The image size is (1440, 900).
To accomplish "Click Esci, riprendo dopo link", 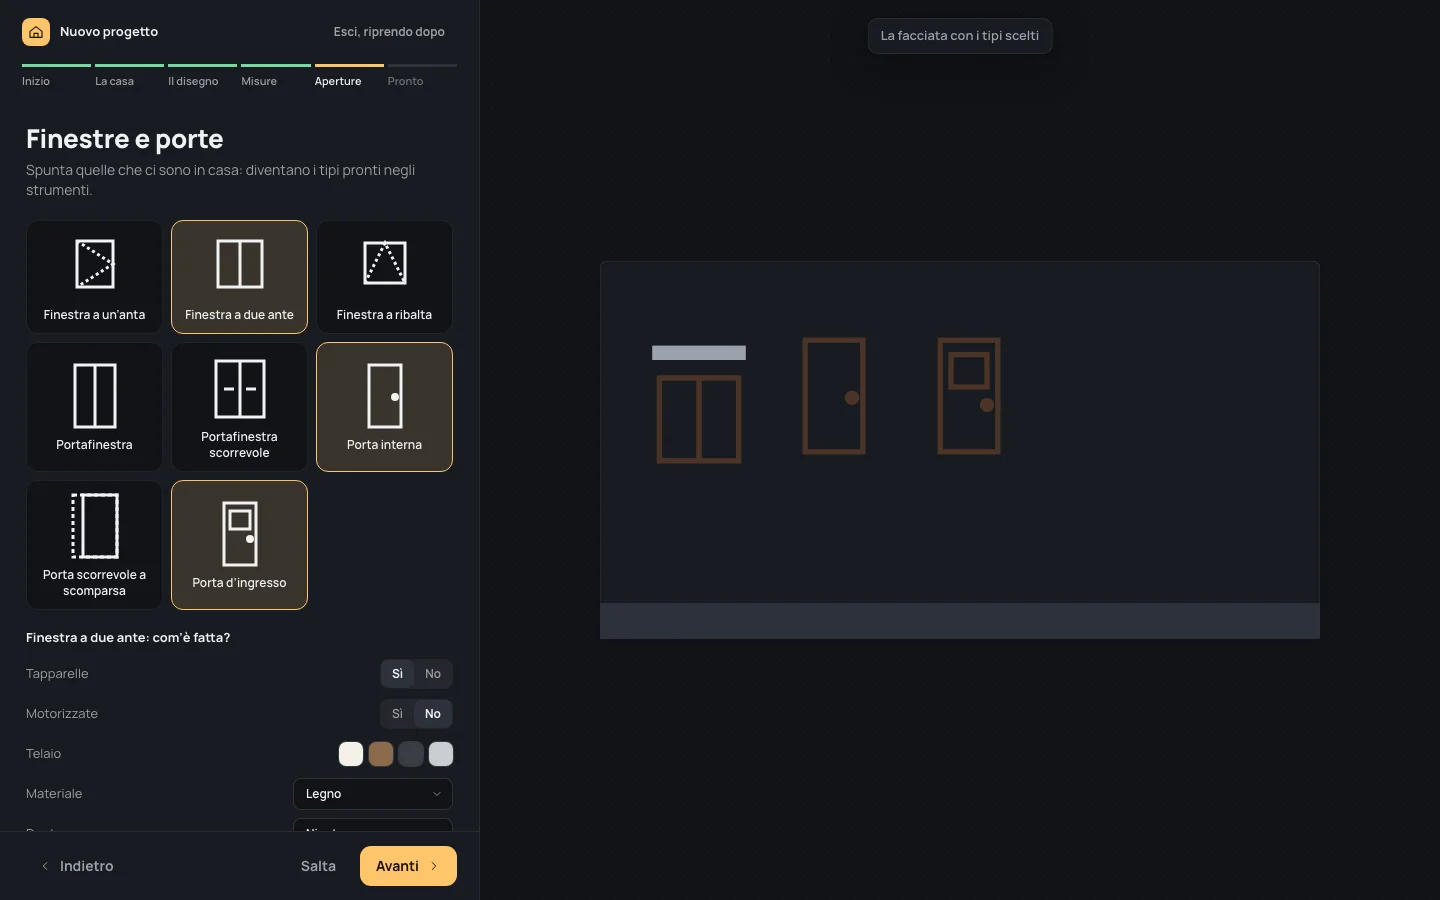I will 389,32.
